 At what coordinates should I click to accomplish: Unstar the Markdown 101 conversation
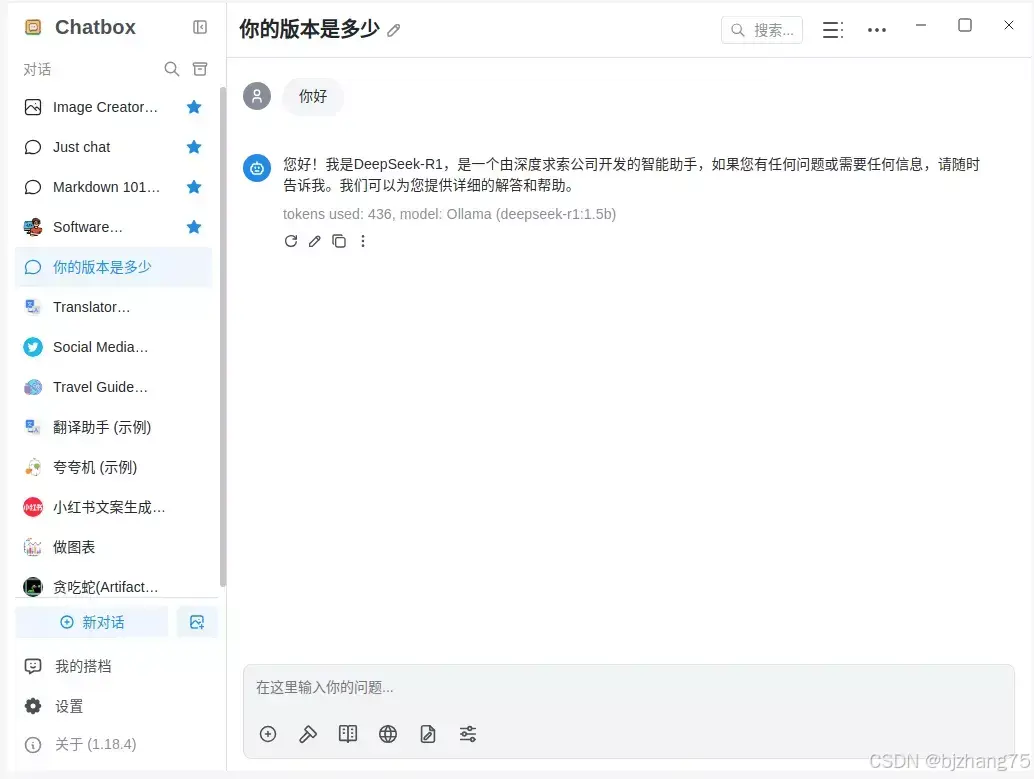pos(194,187)
